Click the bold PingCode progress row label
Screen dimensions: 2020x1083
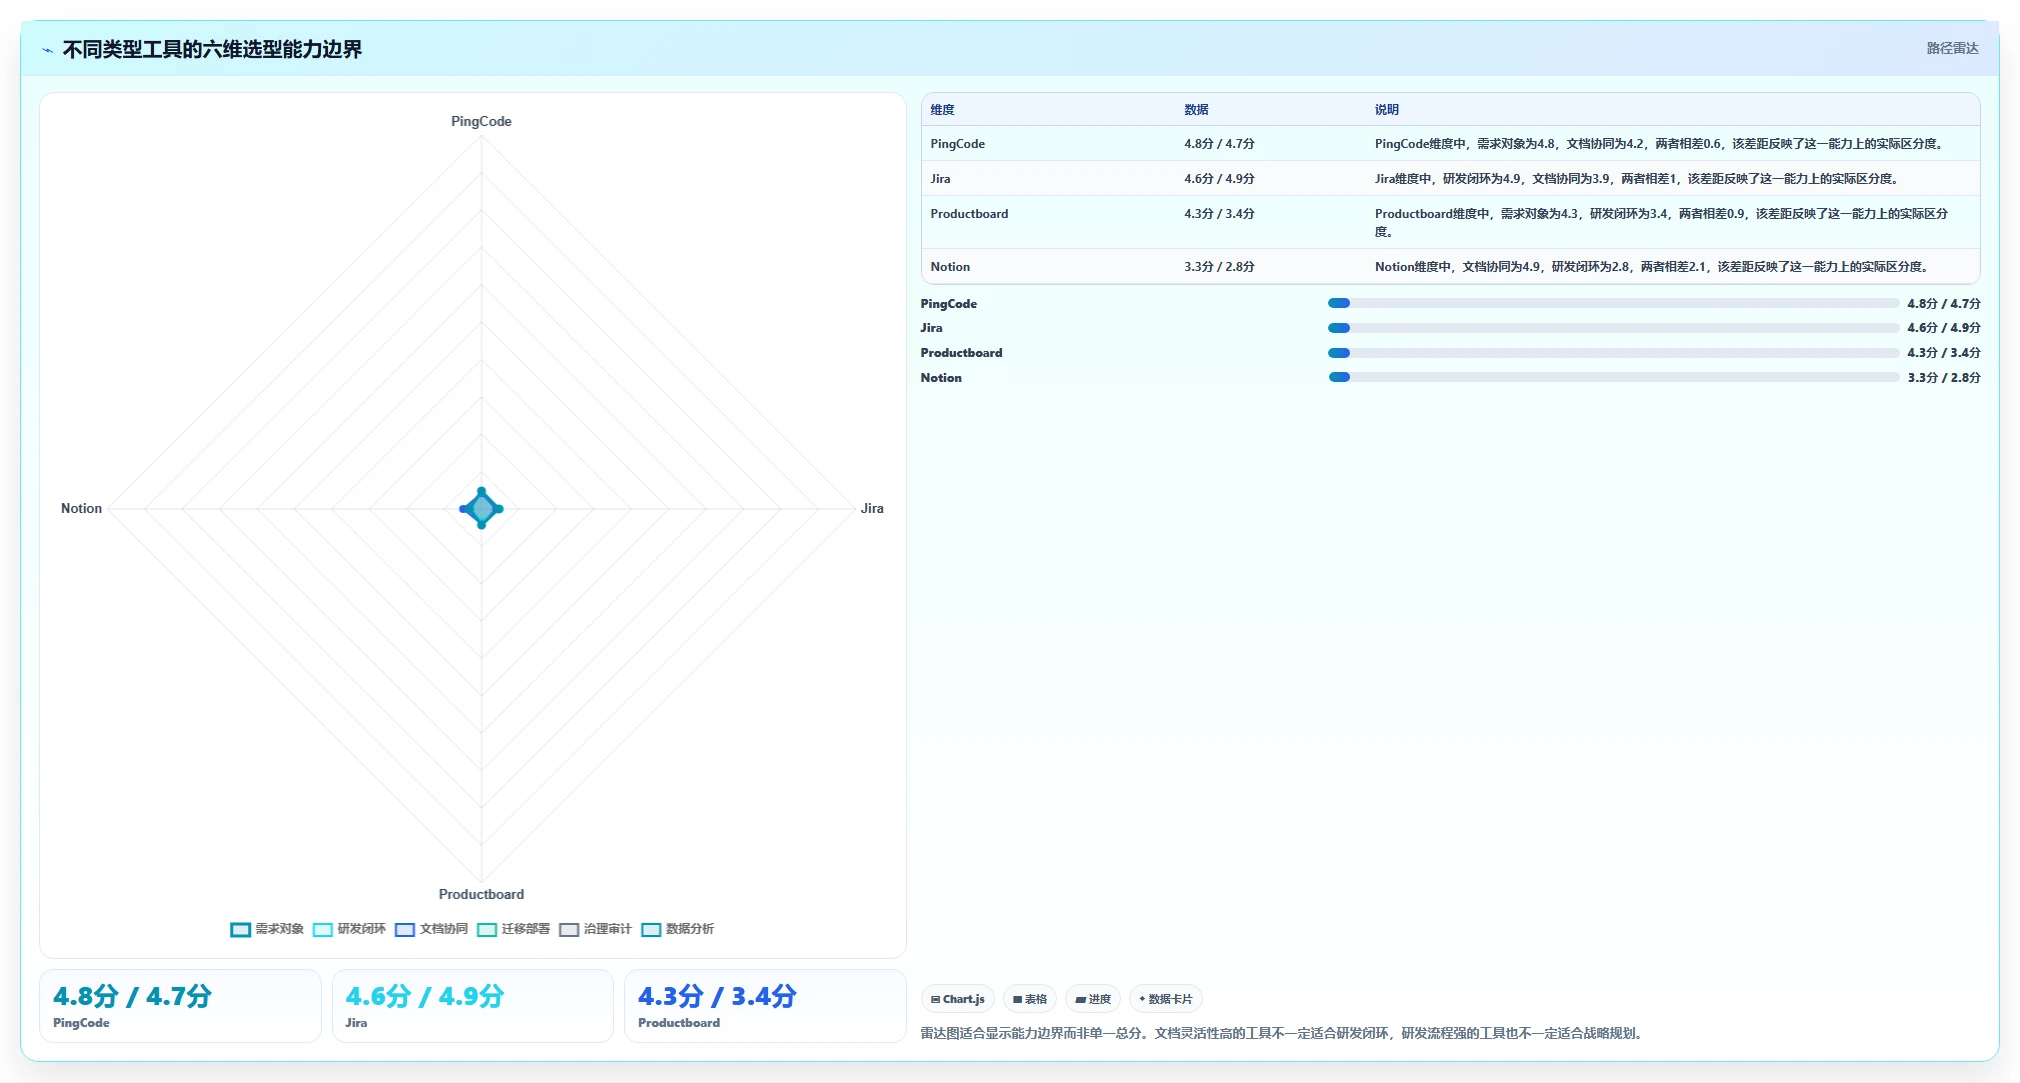[x=948, y=304]
